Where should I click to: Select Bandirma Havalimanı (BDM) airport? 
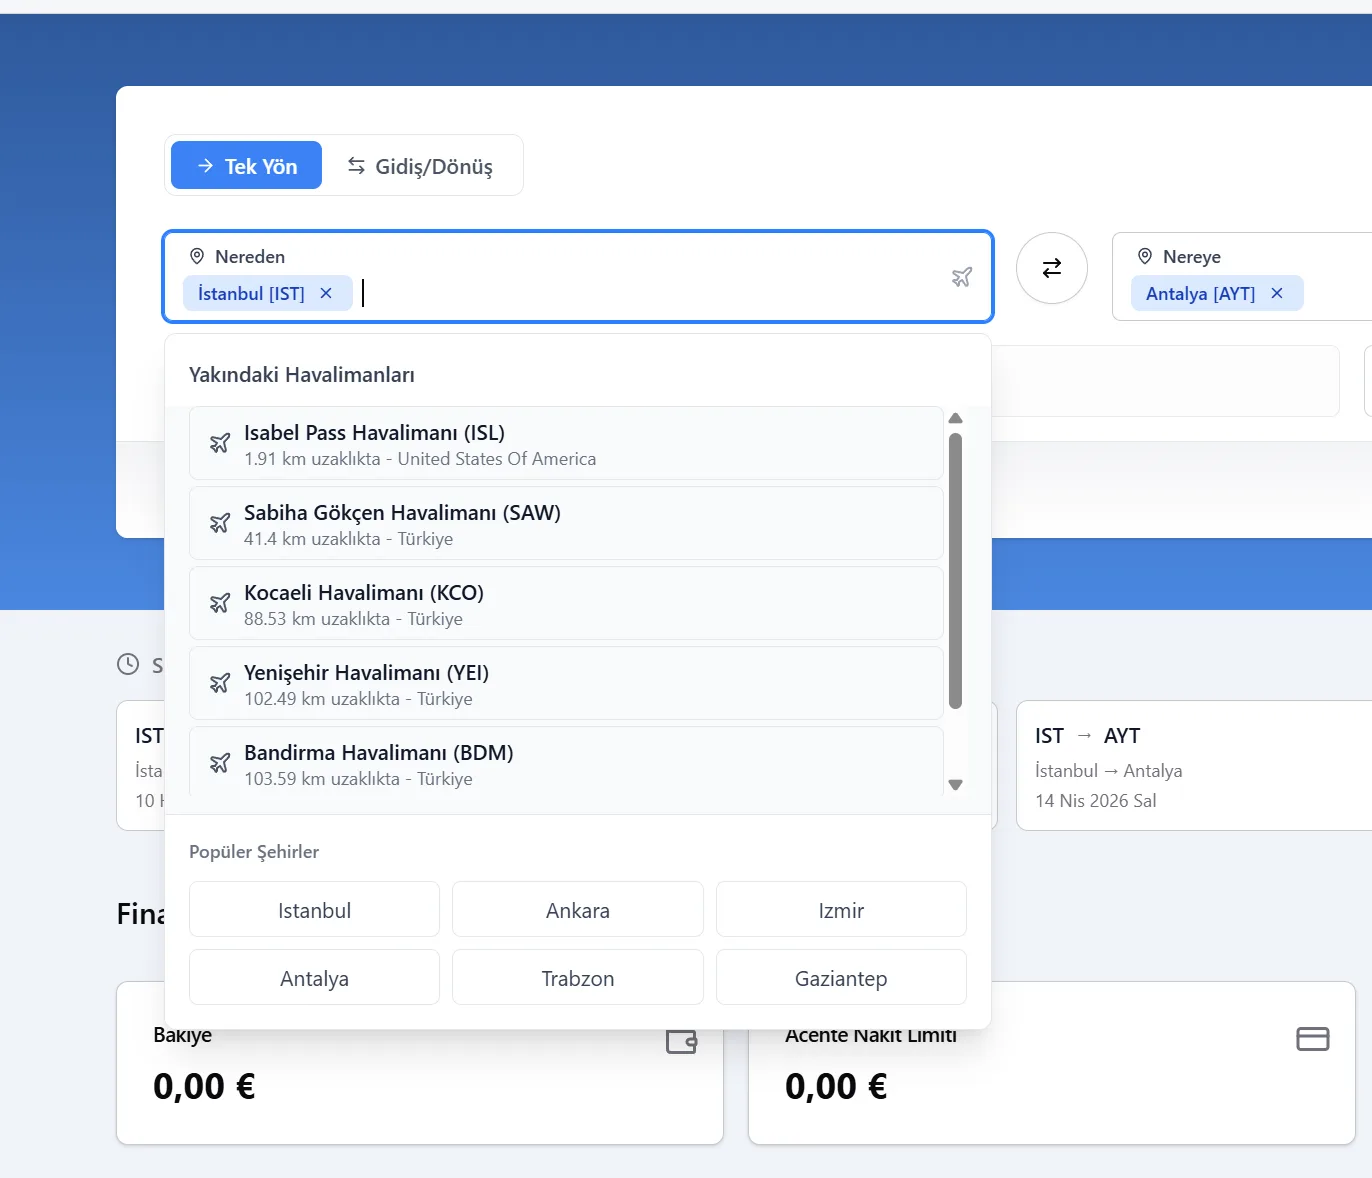pyautogui.click(x=565, y=764)
